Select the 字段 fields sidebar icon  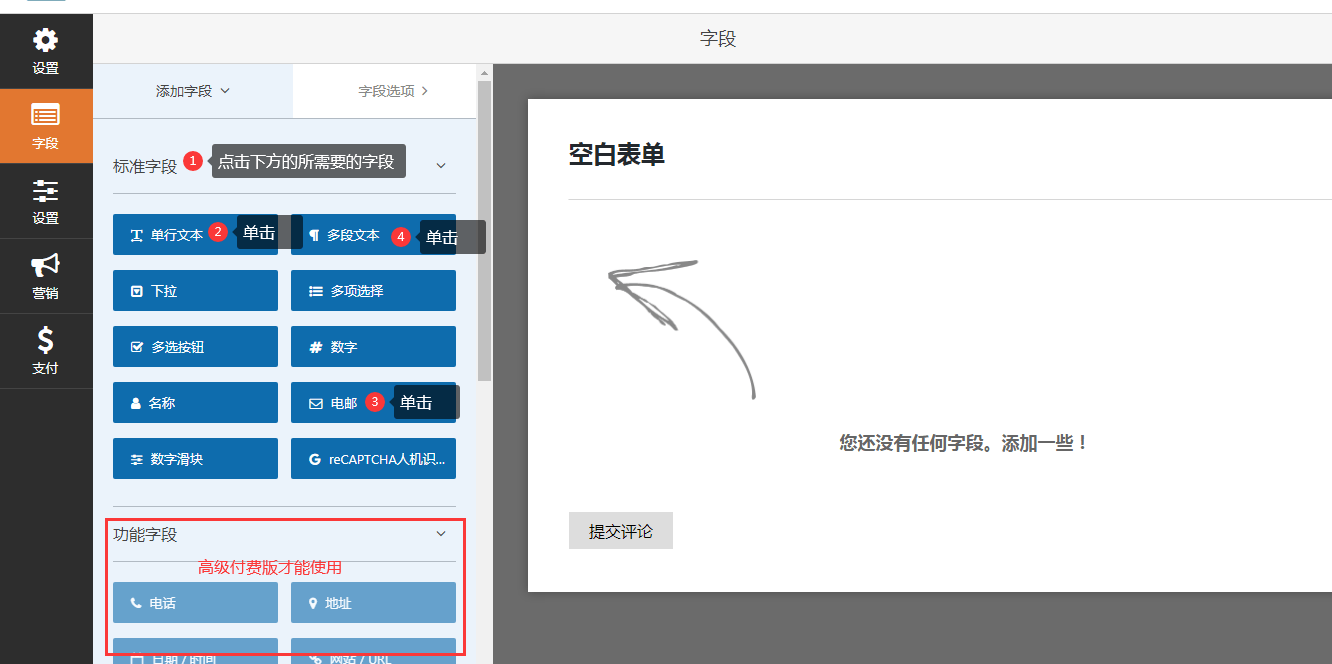[46, 126]
